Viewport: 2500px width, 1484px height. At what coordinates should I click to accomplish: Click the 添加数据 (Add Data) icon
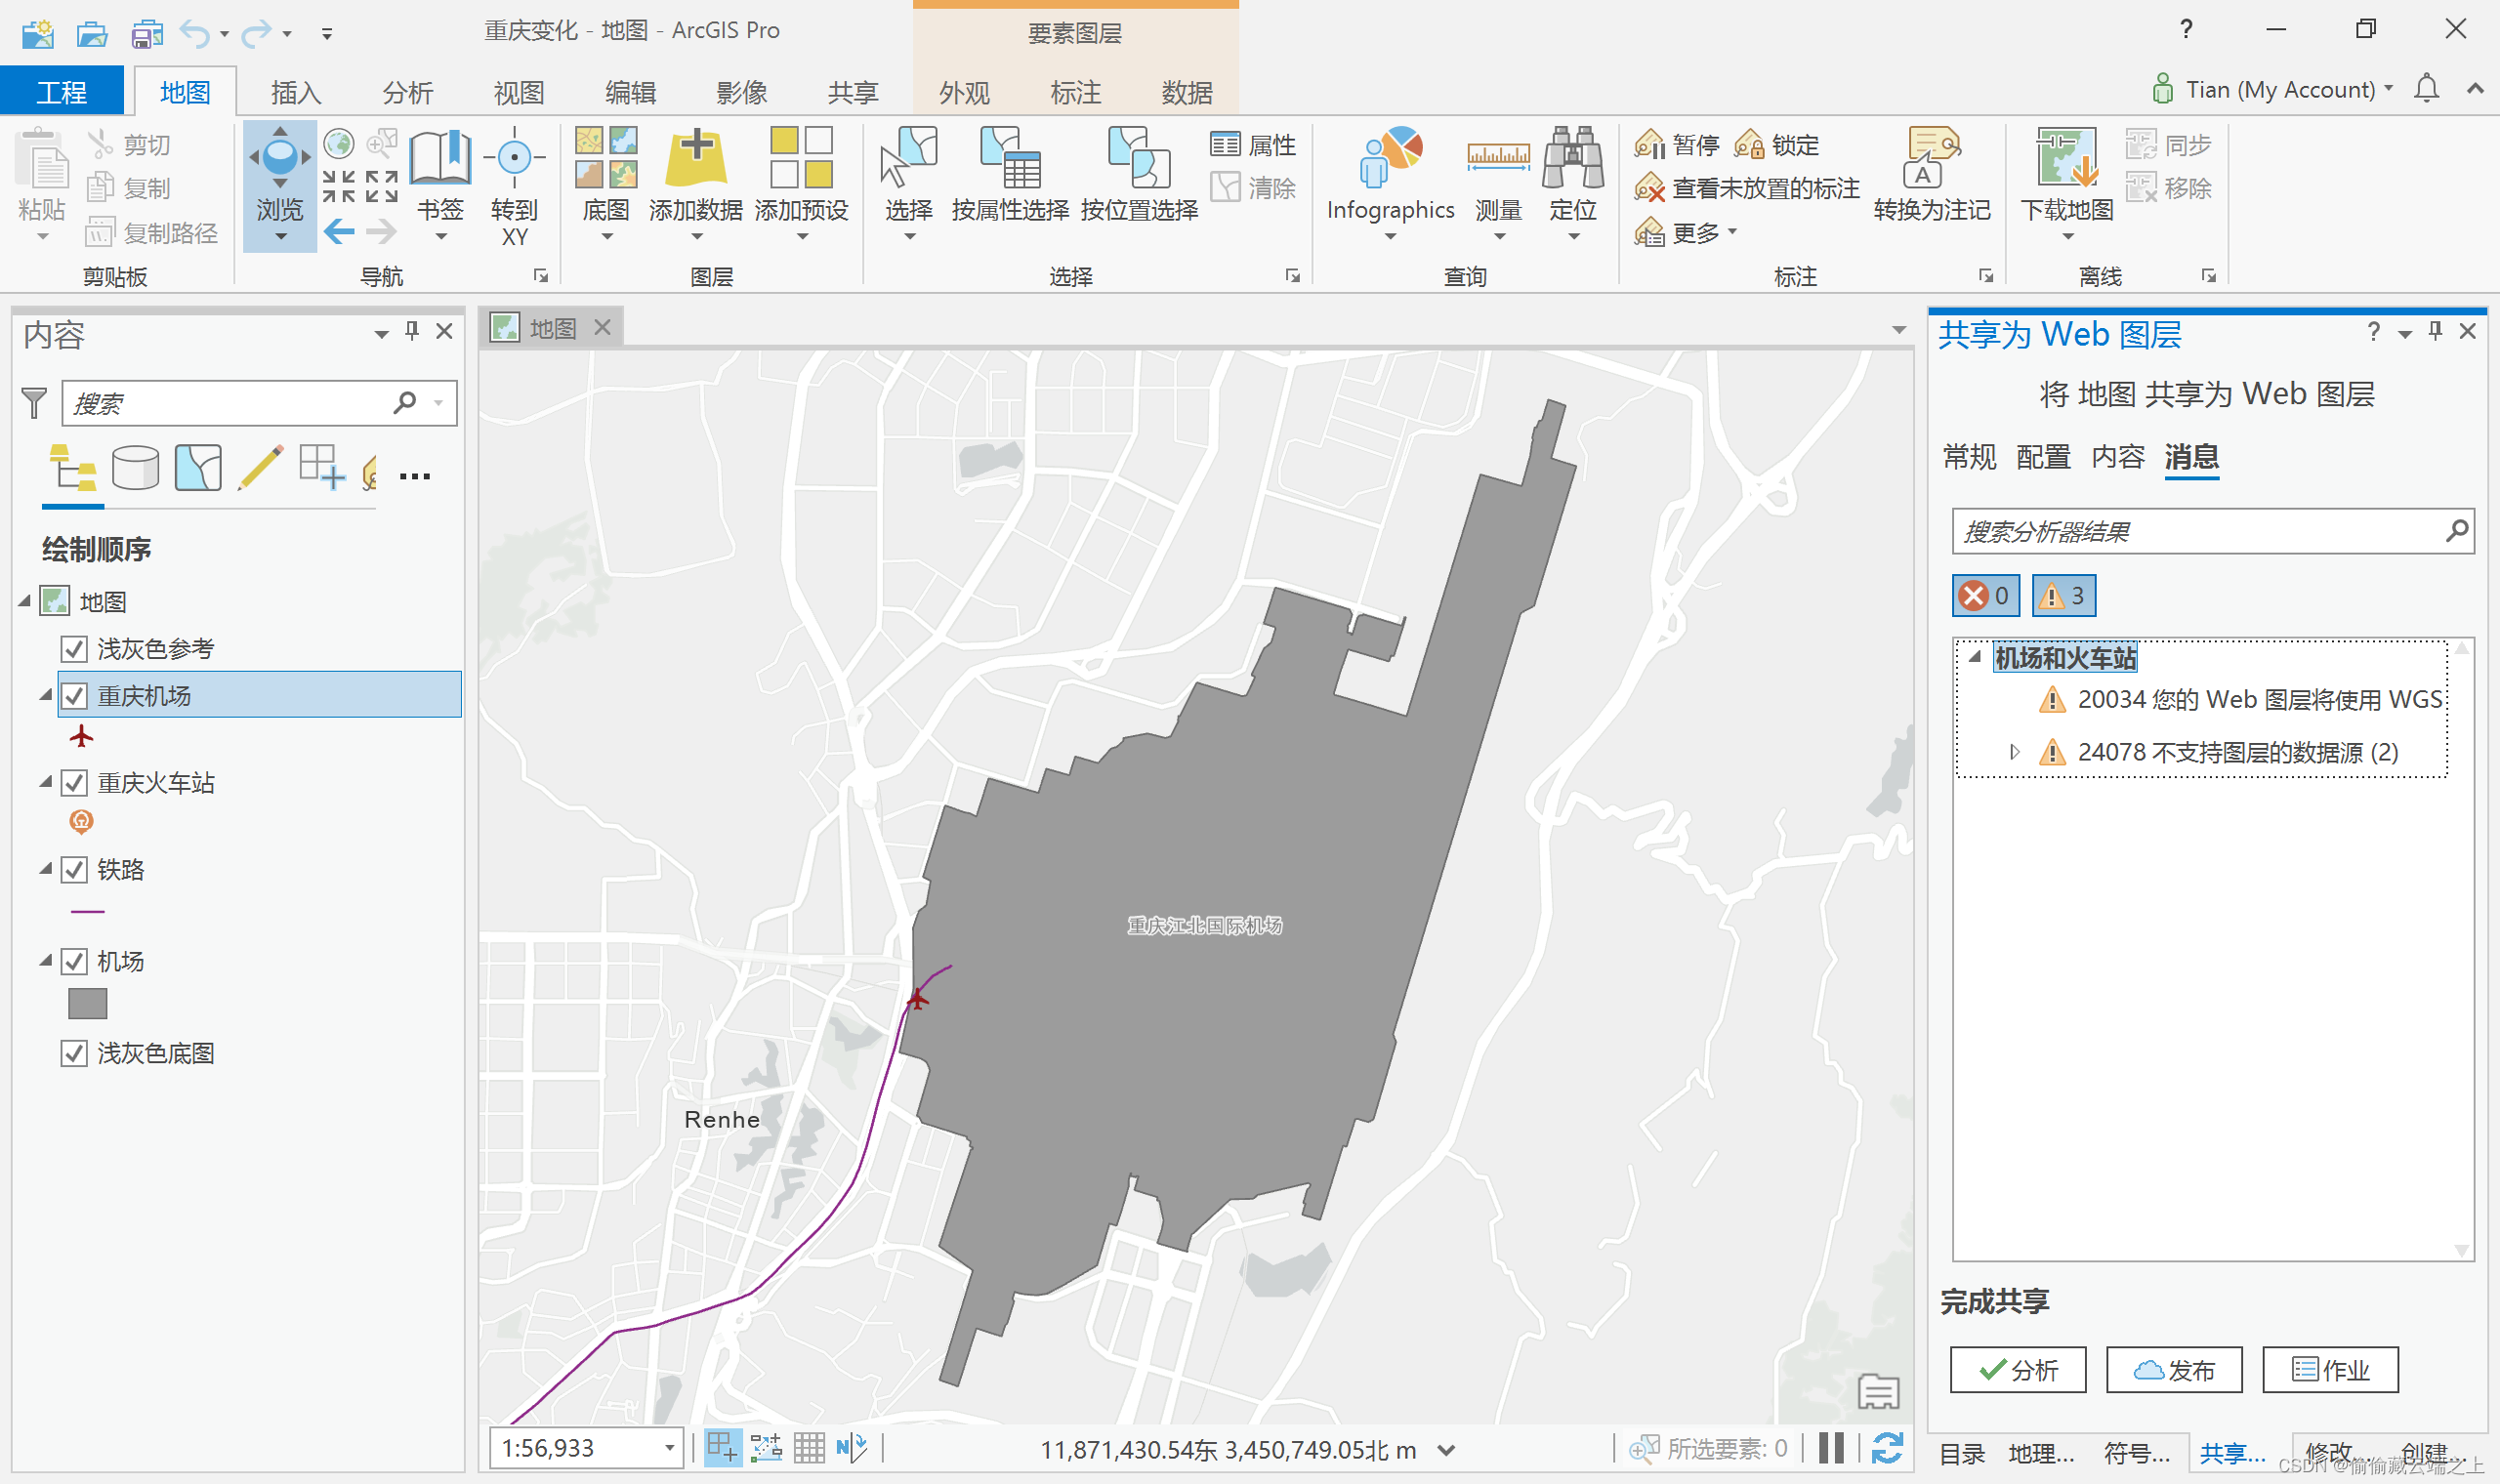696,160
